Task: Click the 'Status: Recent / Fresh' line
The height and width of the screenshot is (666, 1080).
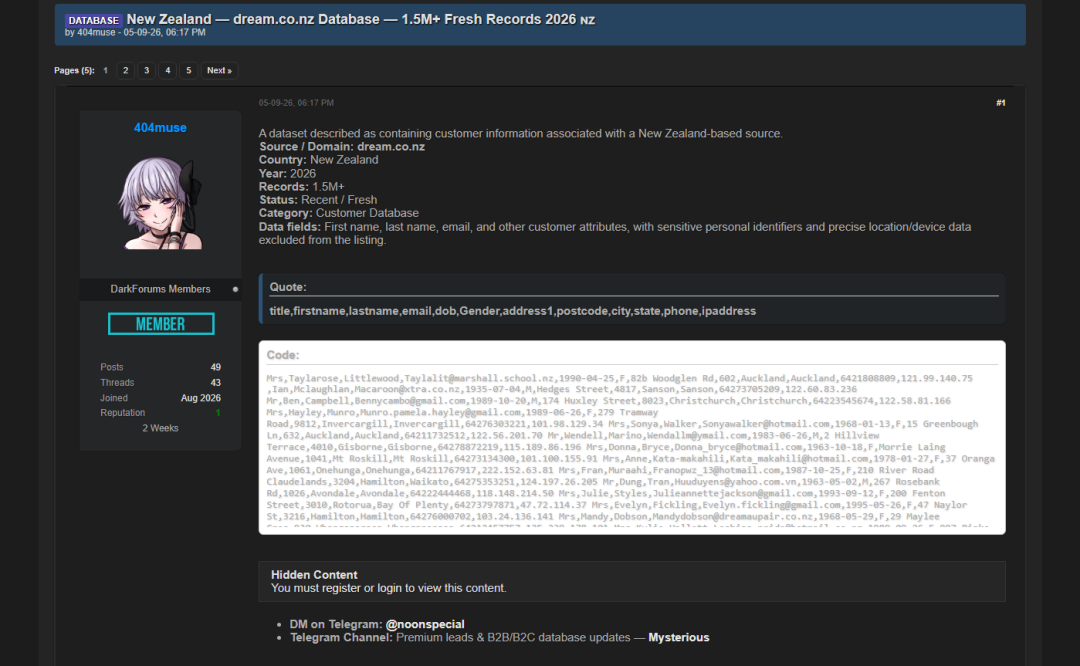Action: click(318, 200)
